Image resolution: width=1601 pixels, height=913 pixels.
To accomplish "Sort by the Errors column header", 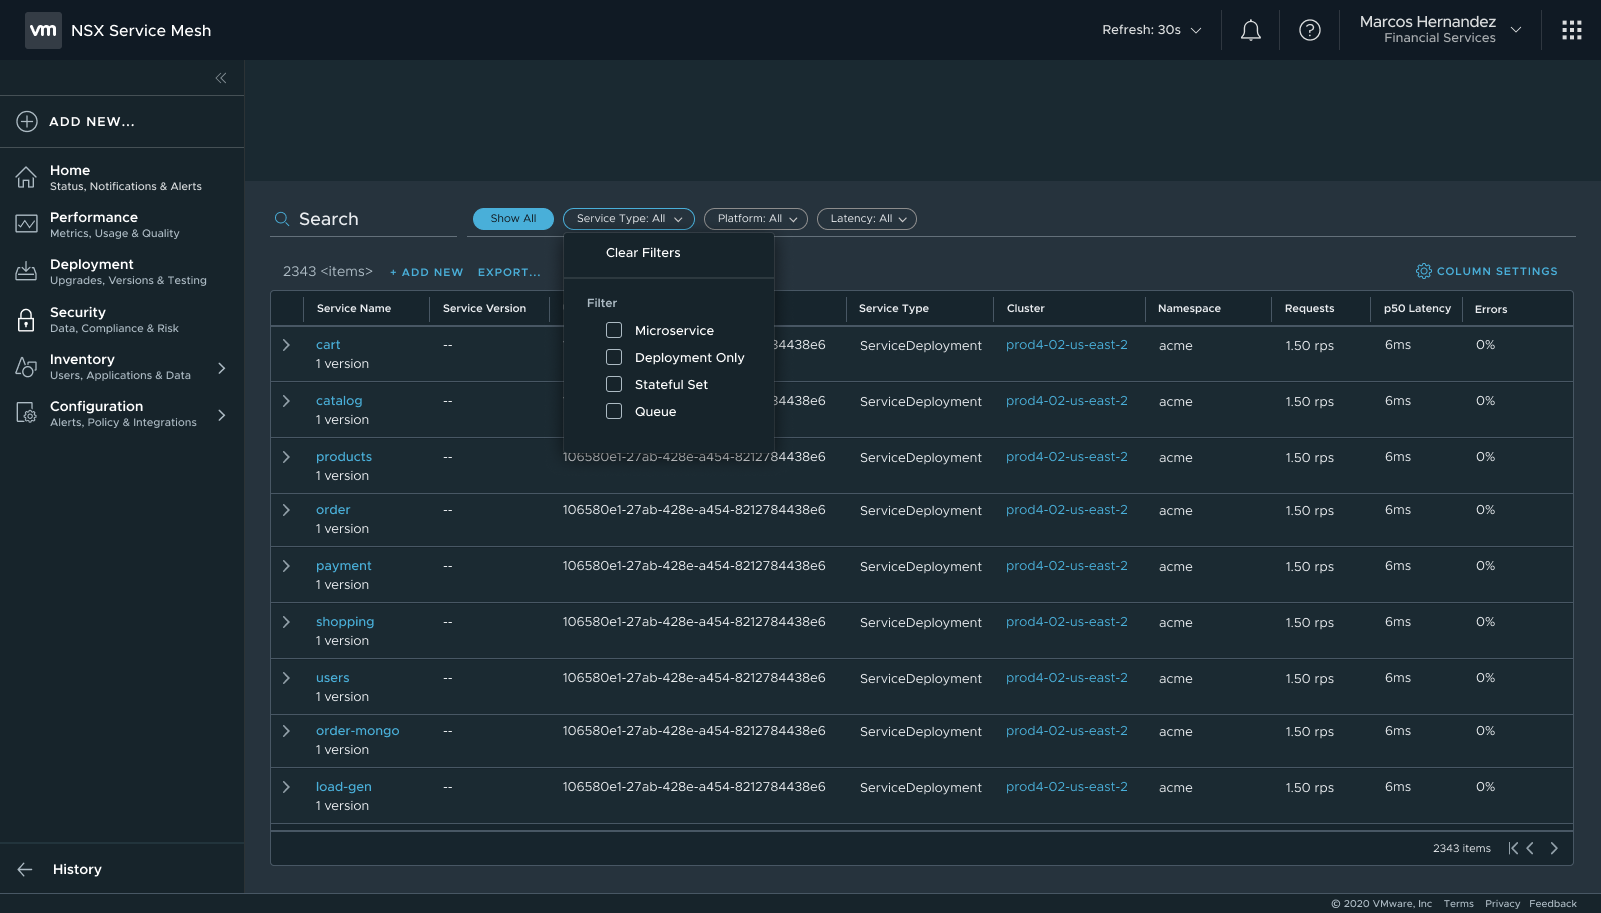I will (1491, 309).
